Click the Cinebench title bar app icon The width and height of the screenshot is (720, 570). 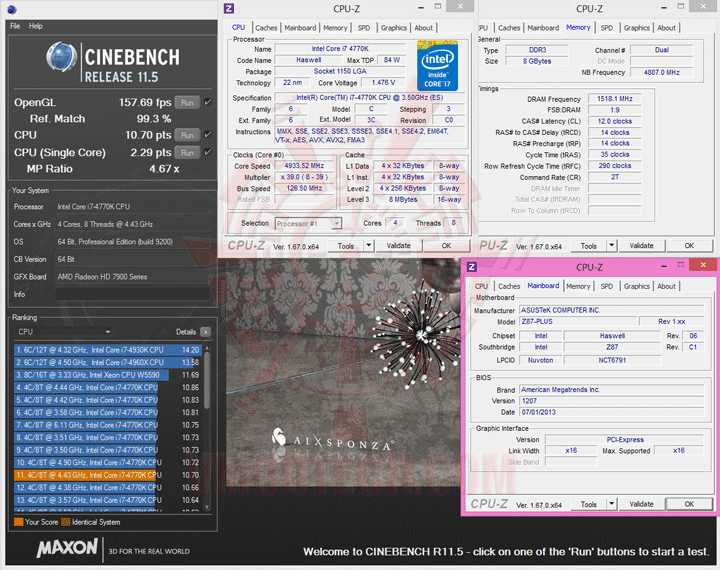[12, 9]
